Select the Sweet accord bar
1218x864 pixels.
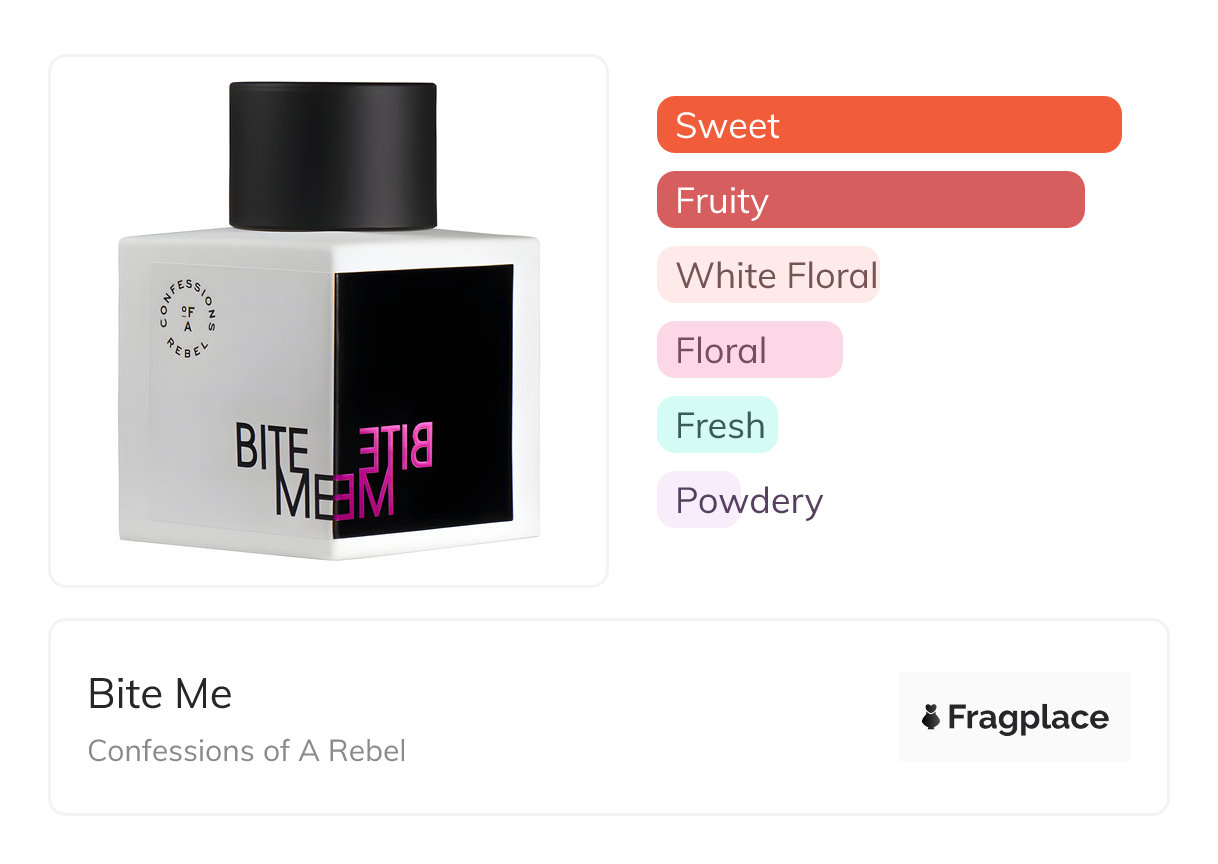click(x=888, y=125)
